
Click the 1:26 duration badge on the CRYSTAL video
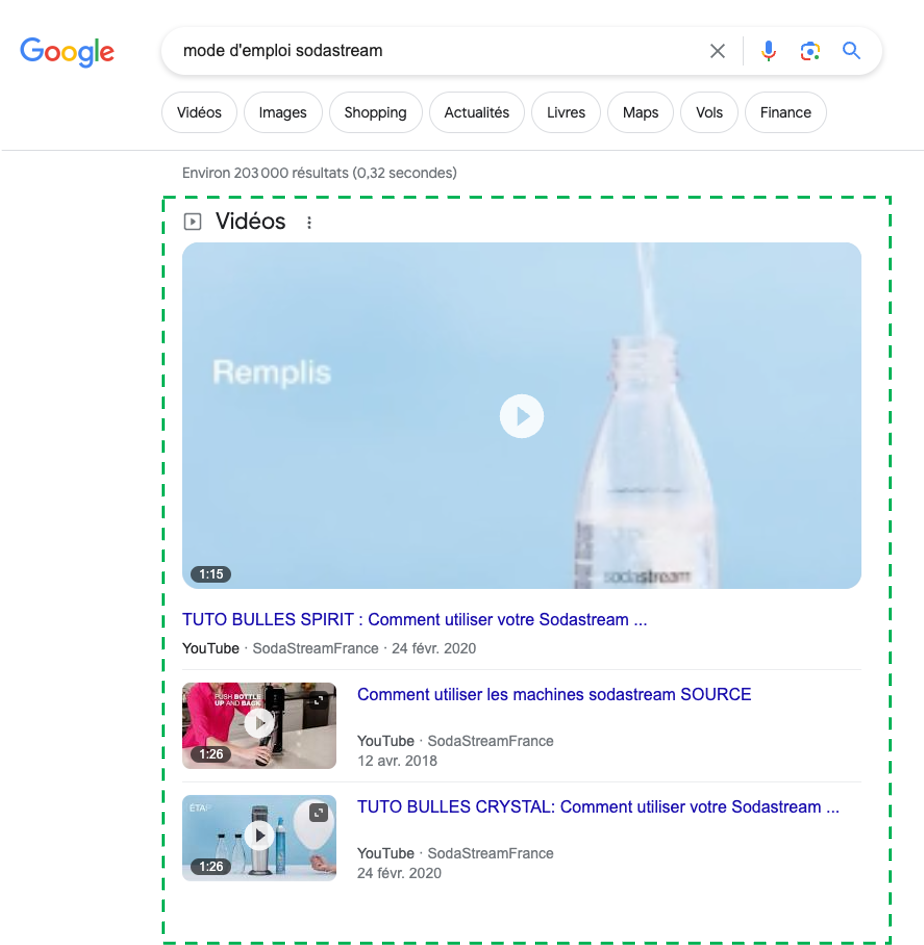pyautogui.click(x=211, y=867)
